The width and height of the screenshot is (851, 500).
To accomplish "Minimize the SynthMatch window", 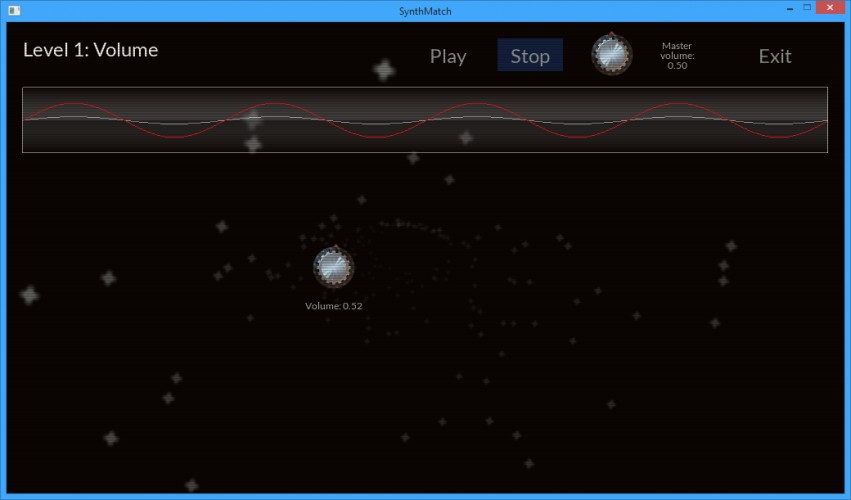I will coord(790,8).
